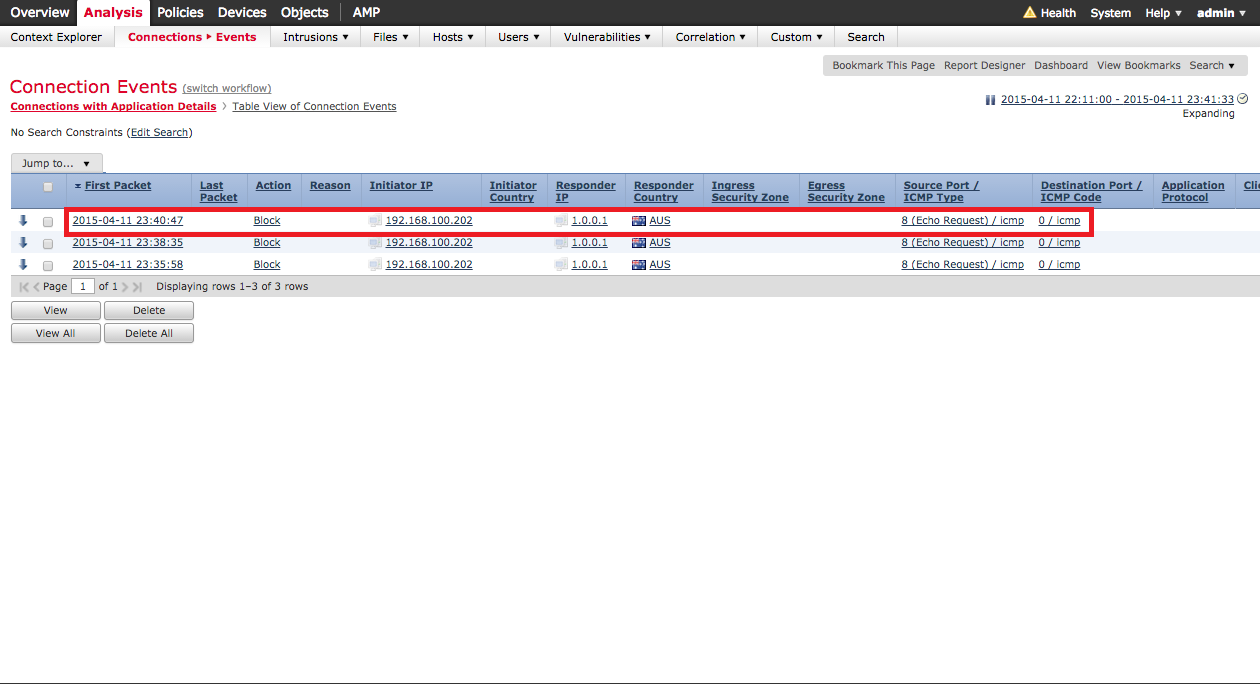1260x684 pixels.
Task: Tick the checkbox for the 23:38:35 event
Action: (48, 244)
